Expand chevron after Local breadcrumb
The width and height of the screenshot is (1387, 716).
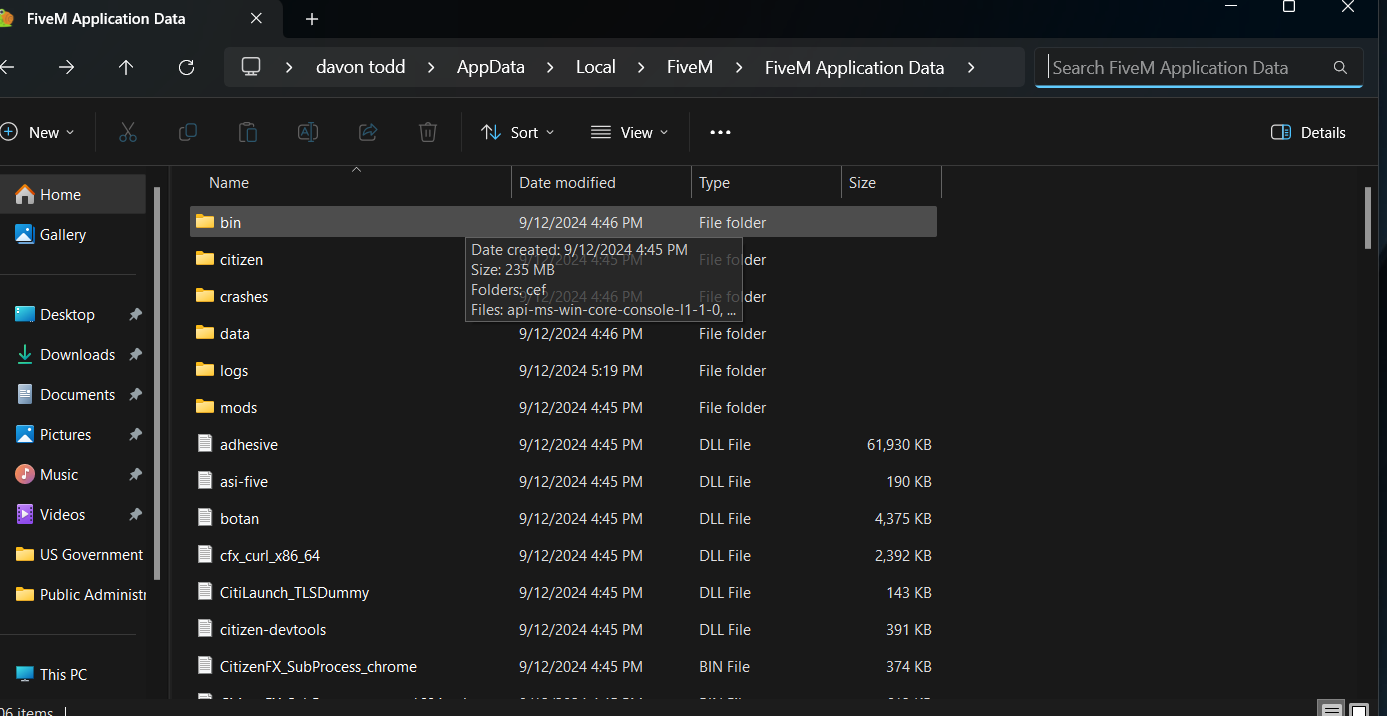tap(641, 67)
